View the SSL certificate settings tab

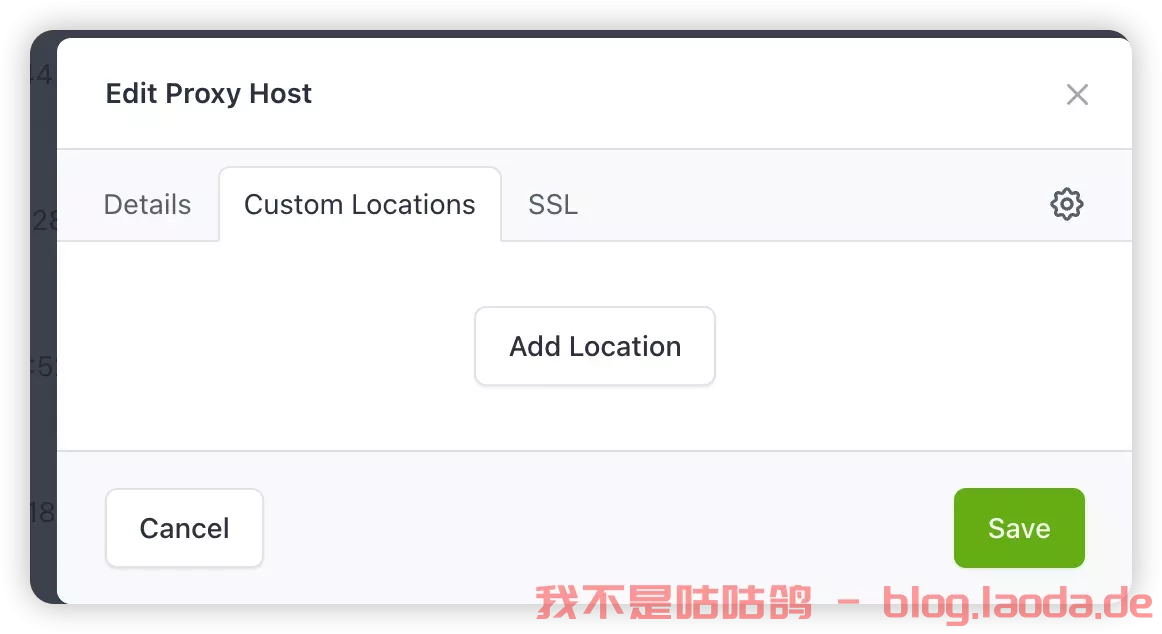pyautogui.click(x=553, y=204)
